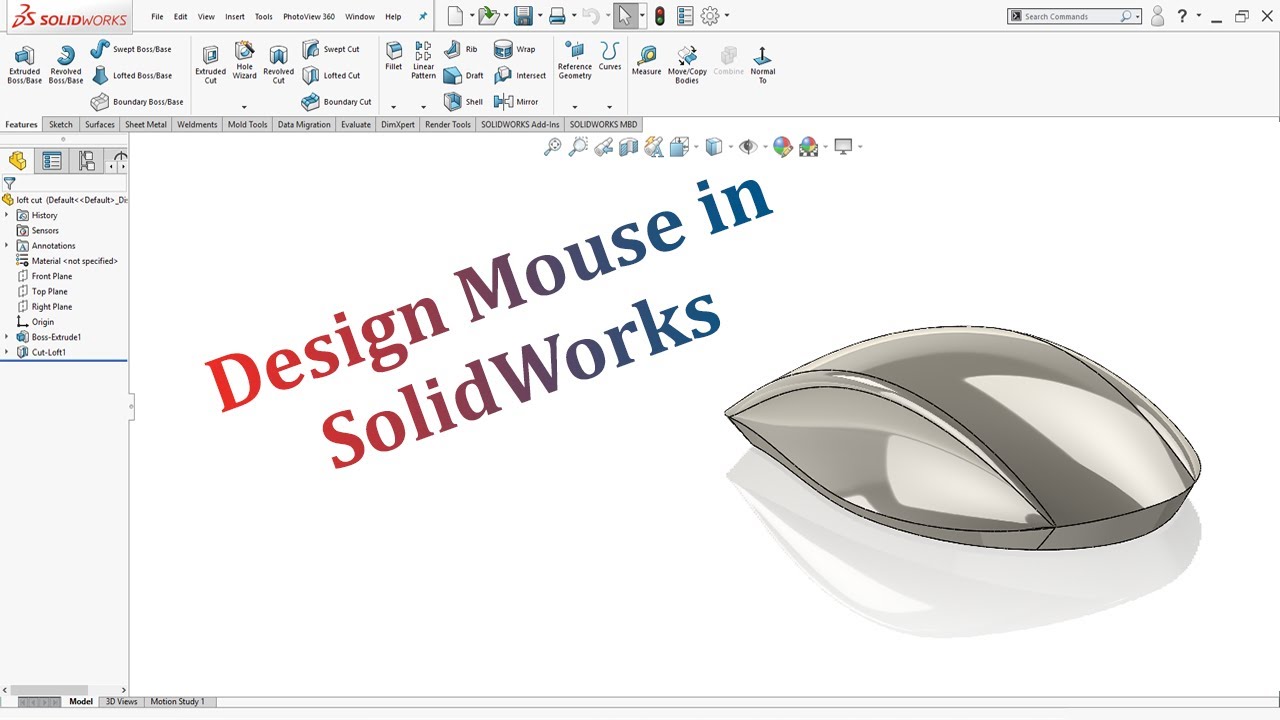Open the PropertyManager tab
This screenshot has height=720, width=1280.
click(52, 161)
